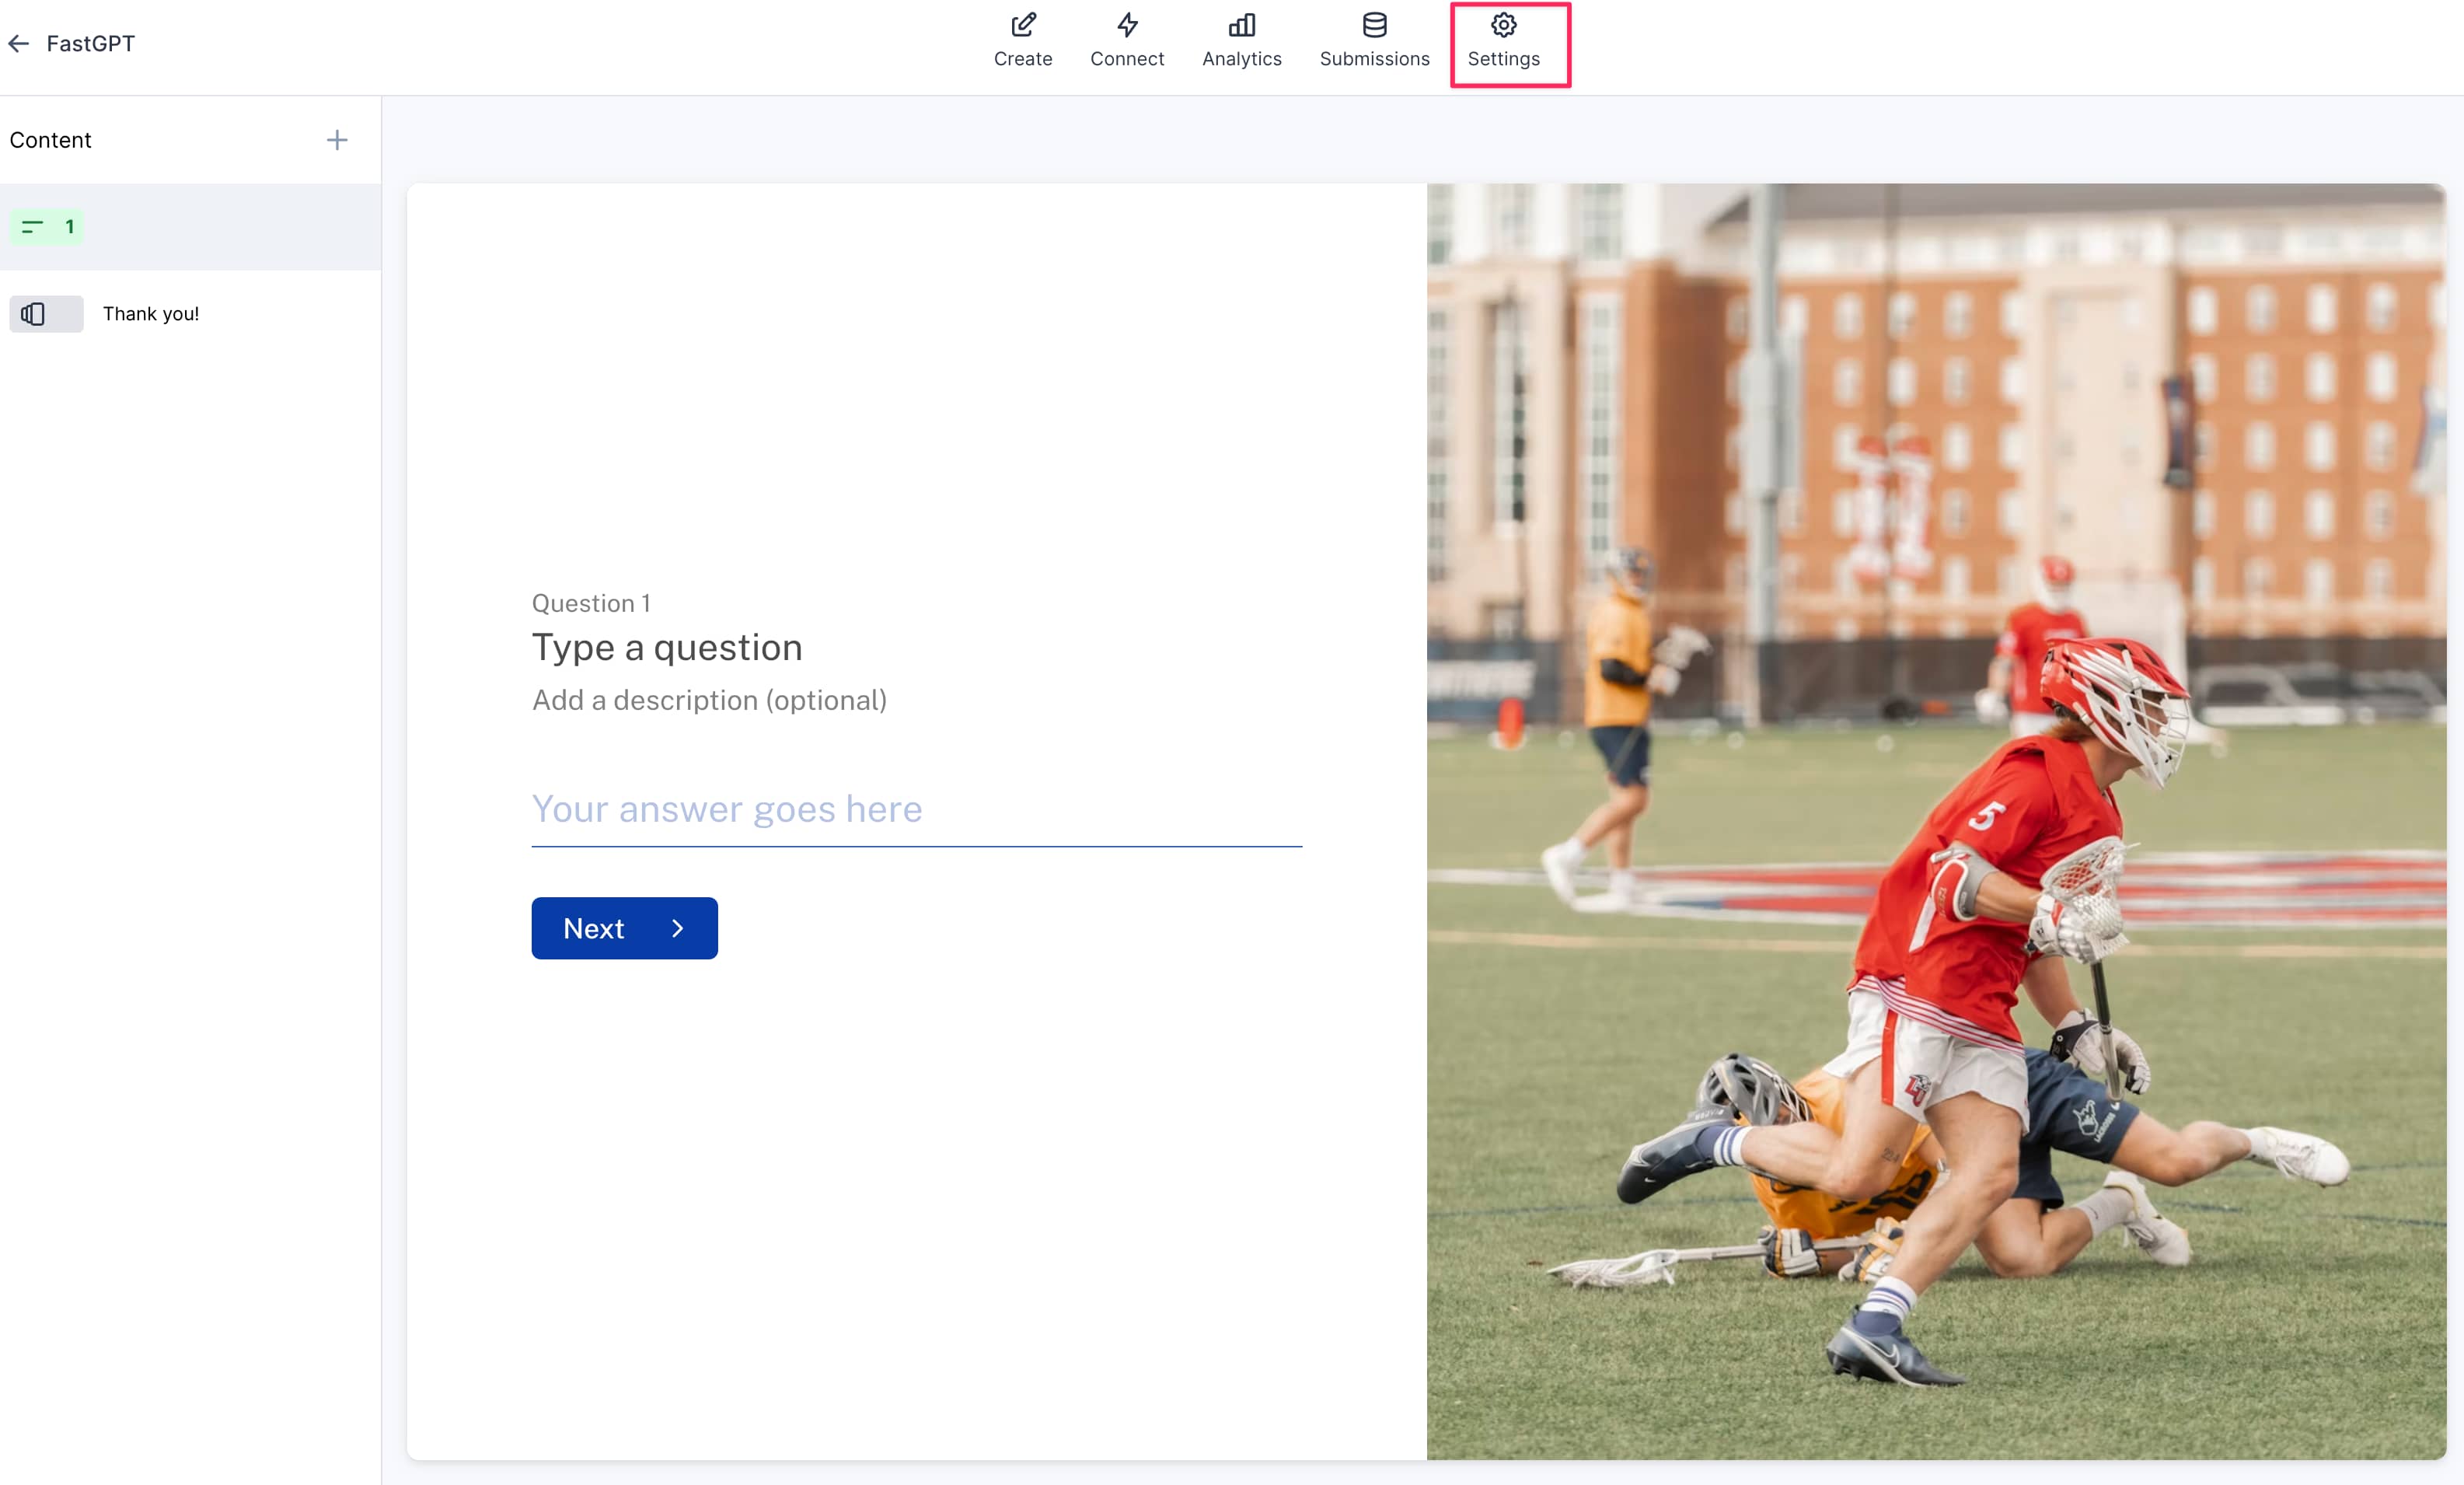Click the back arrow next to FastGPT
2464x1485 pixels.
[x=19, y=44]
